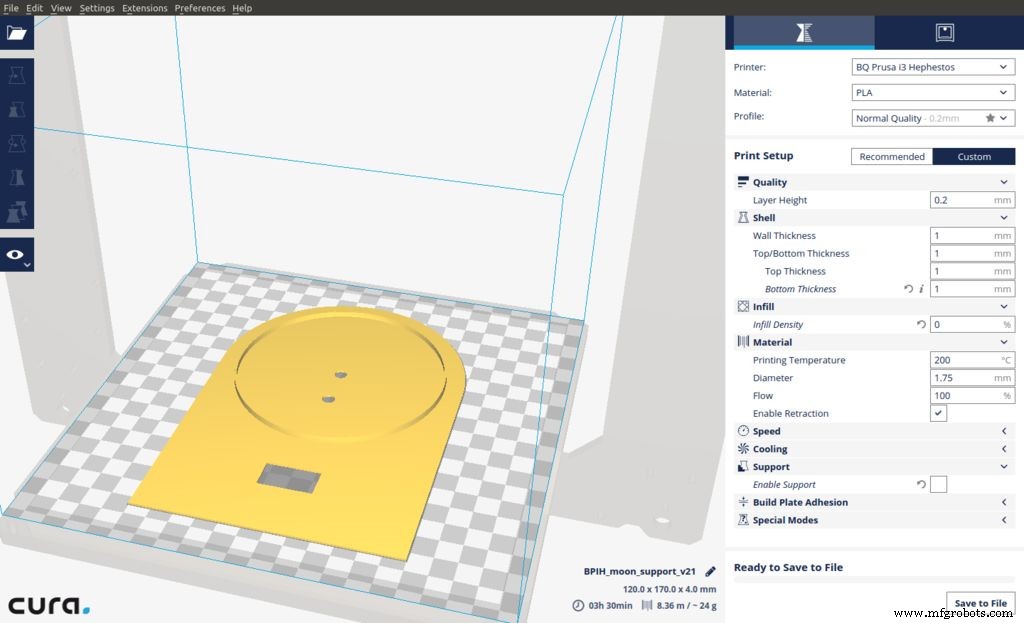Viewport: 1024px width, 623px height.
Task: Switch to the Recommended print setup tab
Action: pyautogui.click(x=891, y=156)
